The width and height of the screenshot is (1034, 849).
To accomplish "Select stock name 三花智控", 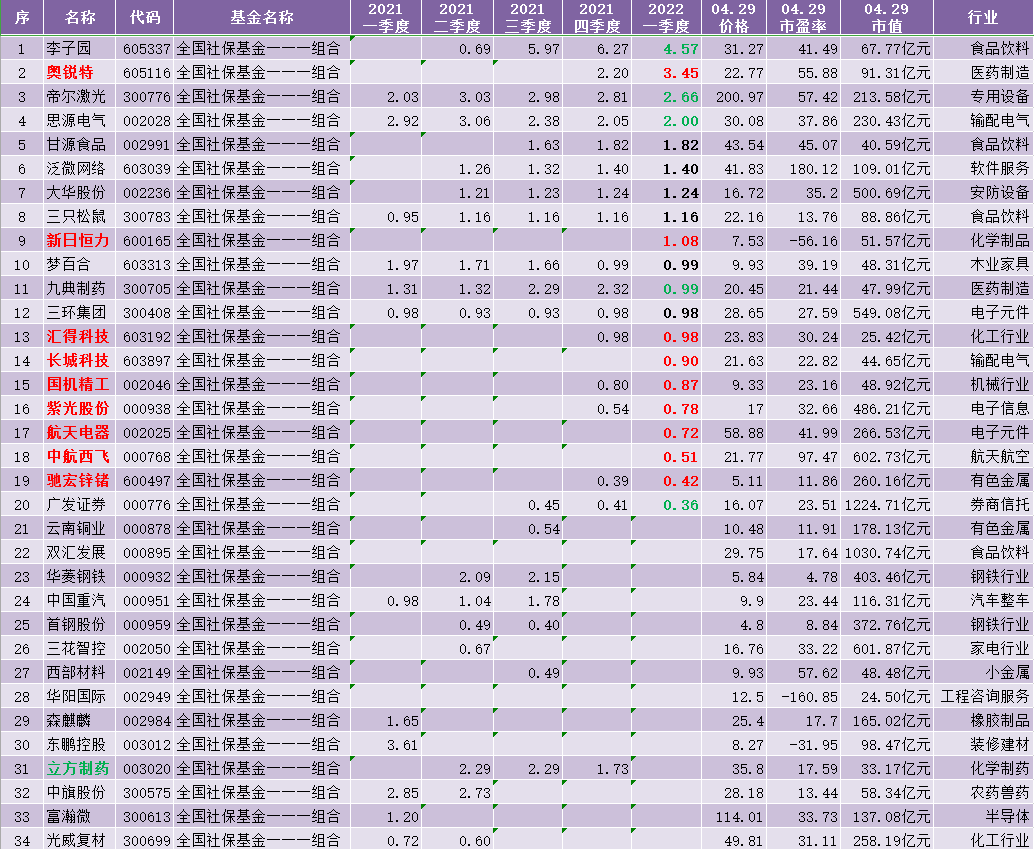I will pos(76,648).
